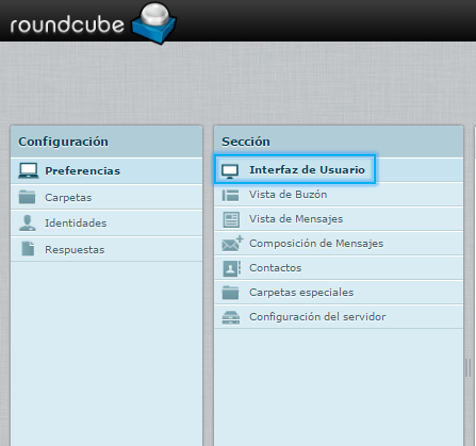Click the Carpetas especiales folder icon

(x=230, y=293)
